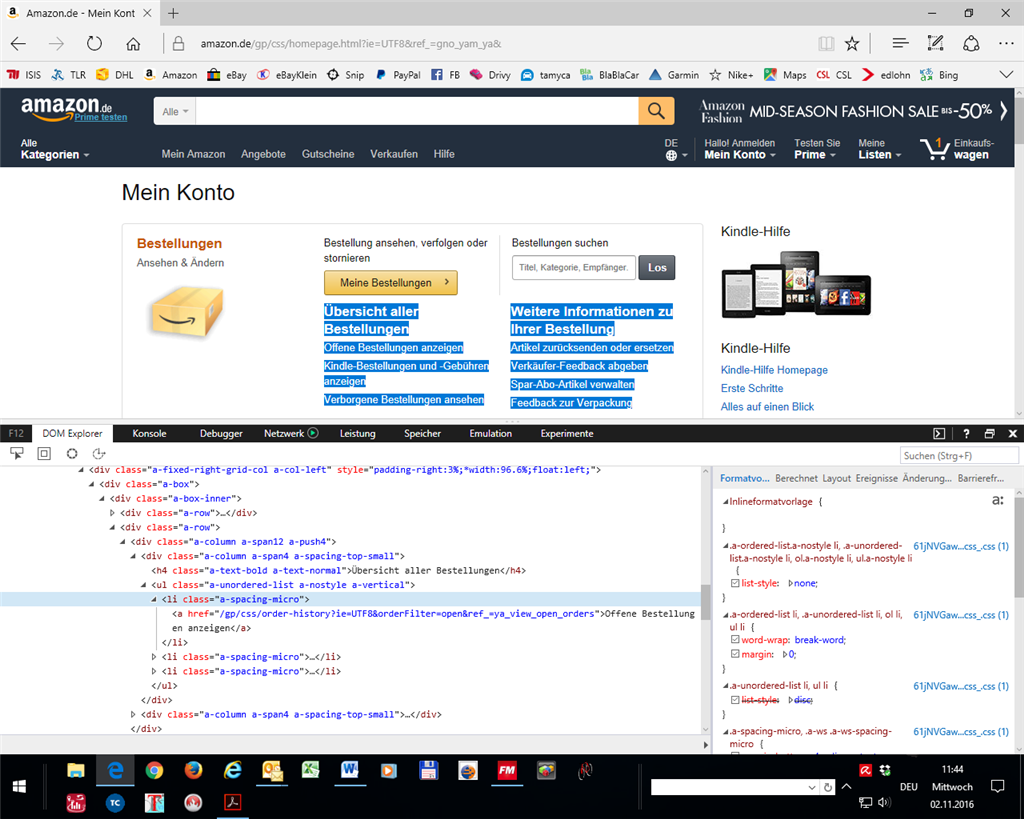Viewport: 1024px width, 819px height.
Task: Open DE language selector dropdown
Action: tap(676, 149)
